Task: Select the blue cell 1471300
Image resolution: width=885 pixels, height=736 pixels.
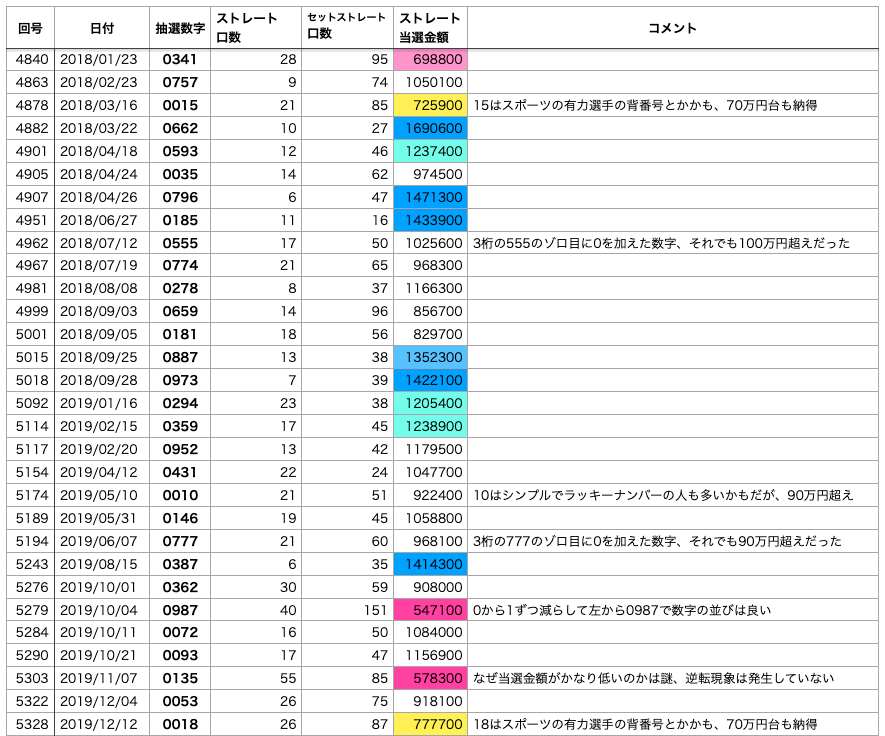Action: (x=430, y=198)
